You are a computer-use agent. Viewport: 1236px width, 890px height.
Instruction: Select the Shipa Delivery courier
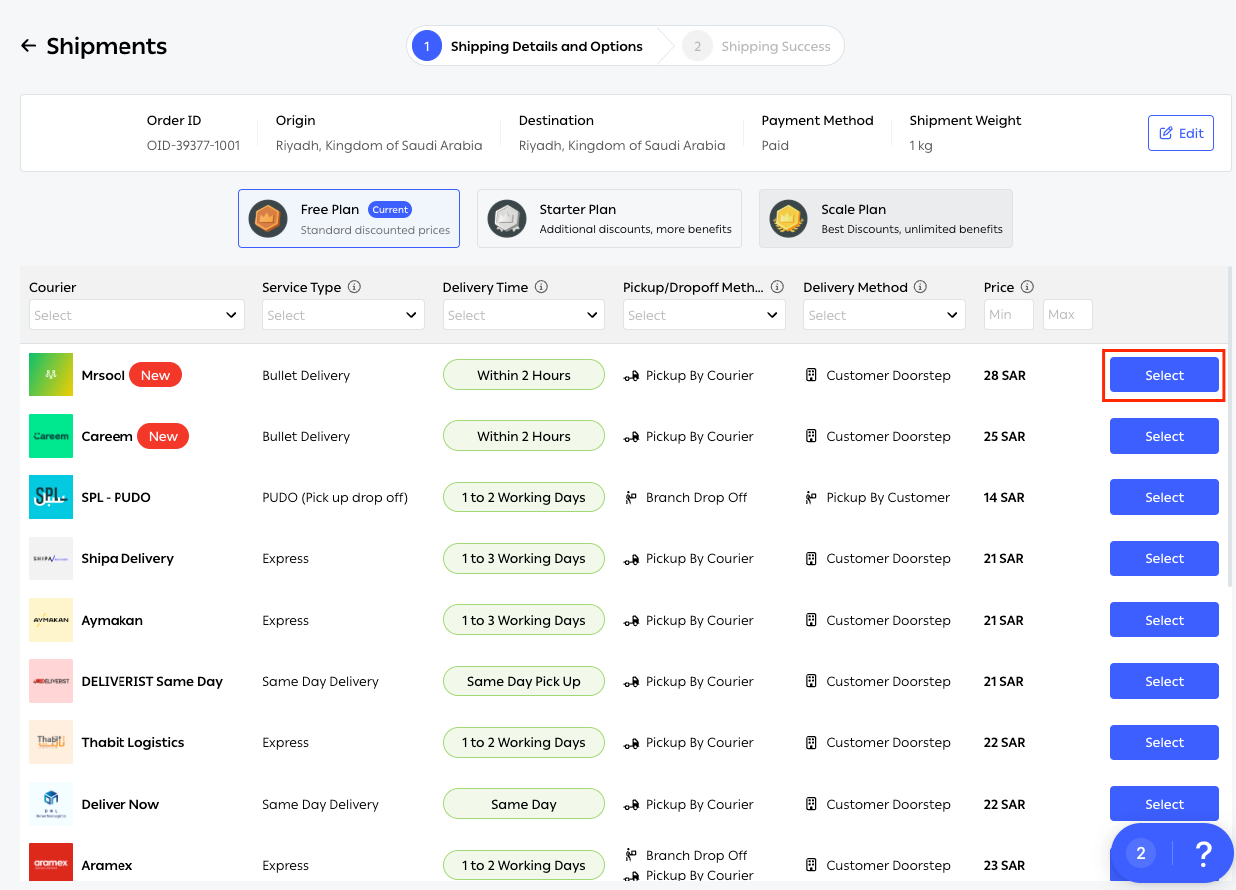click(x=1164, y=558)
